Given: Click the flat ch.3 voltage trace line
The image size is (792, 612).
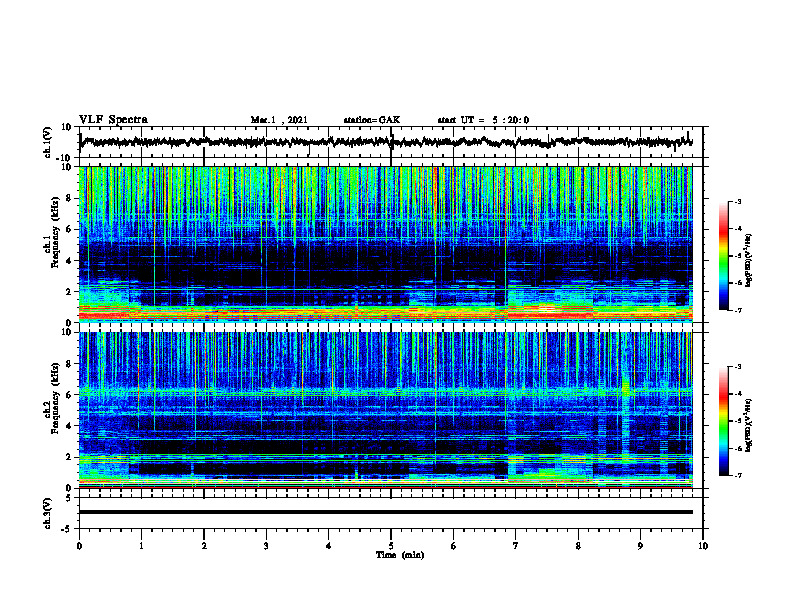Looking at the screenshot, I should tap(386, 512).
